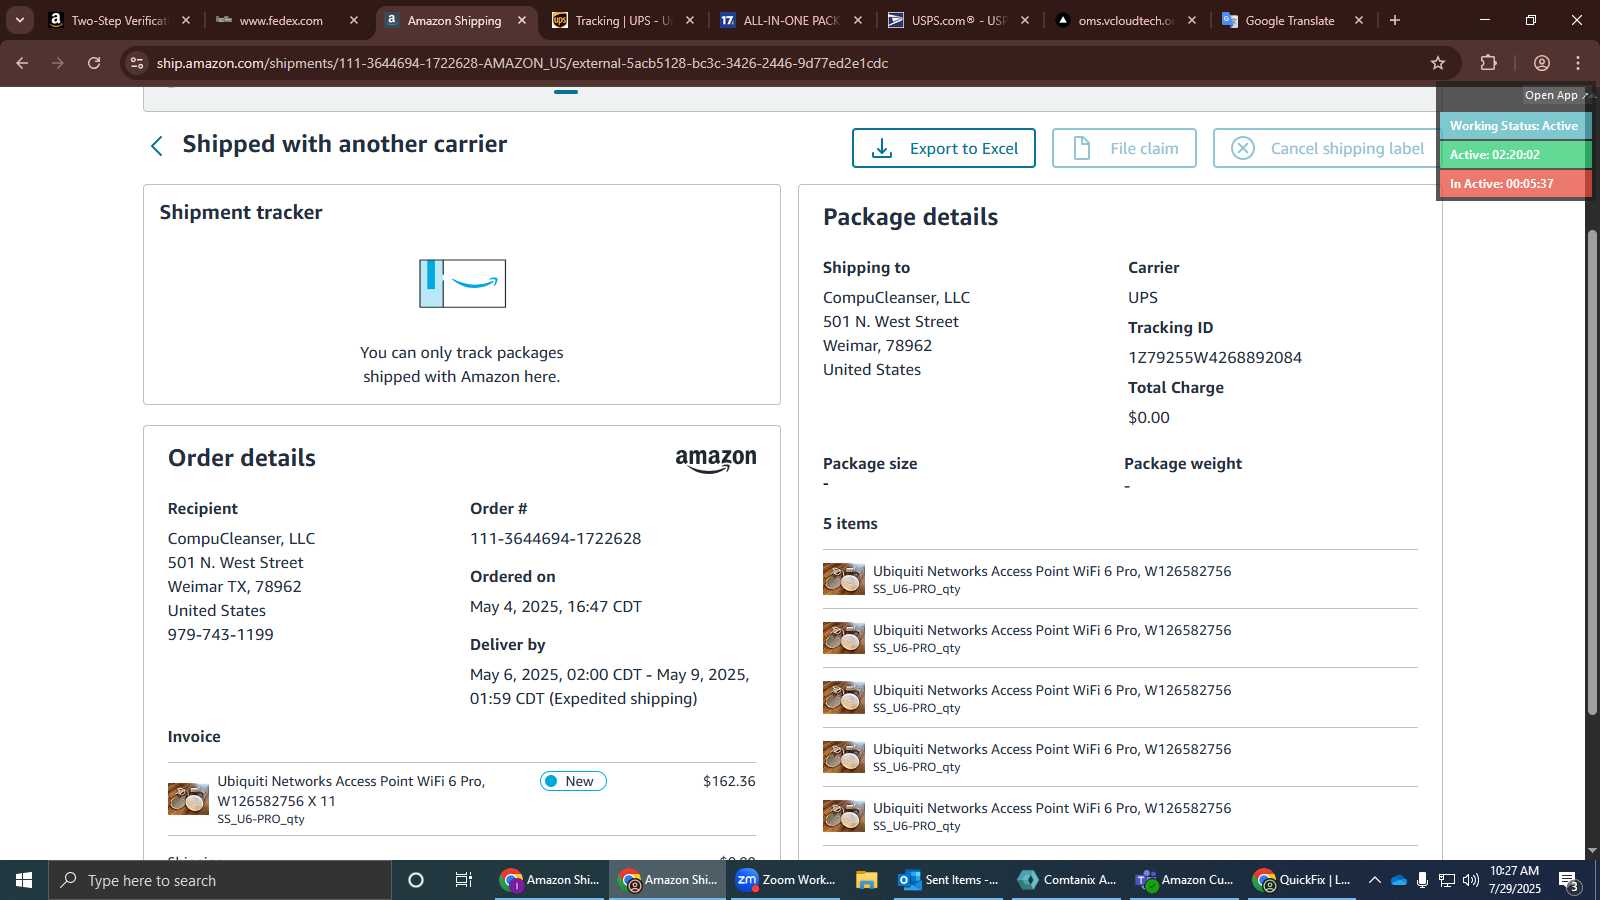
Task: Click Cancel shipping label button
Action: 1327,148
